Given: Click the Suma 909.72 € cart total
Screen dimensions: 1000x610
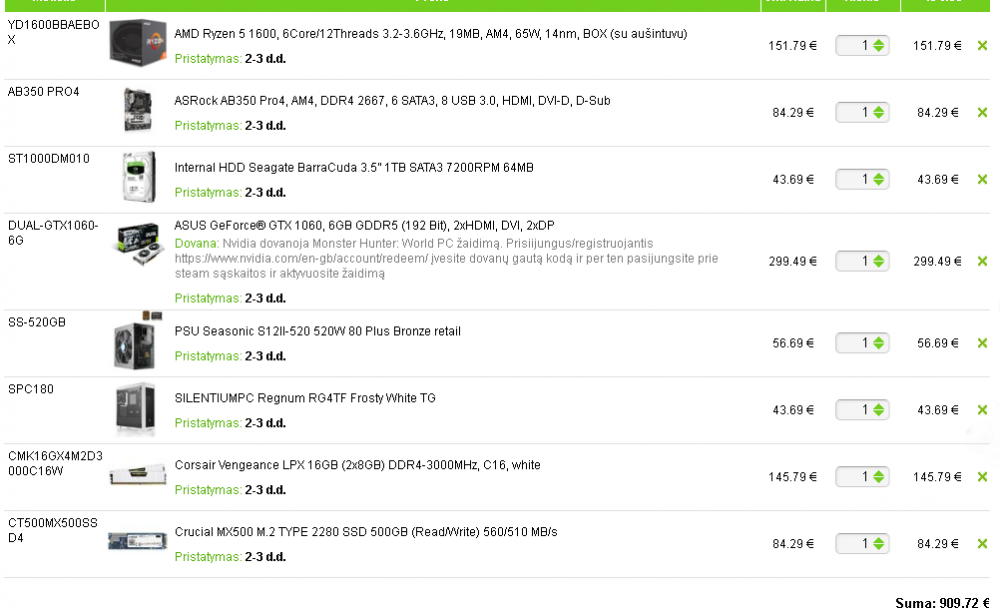Looking at the screenshot, I should (943, 603).
